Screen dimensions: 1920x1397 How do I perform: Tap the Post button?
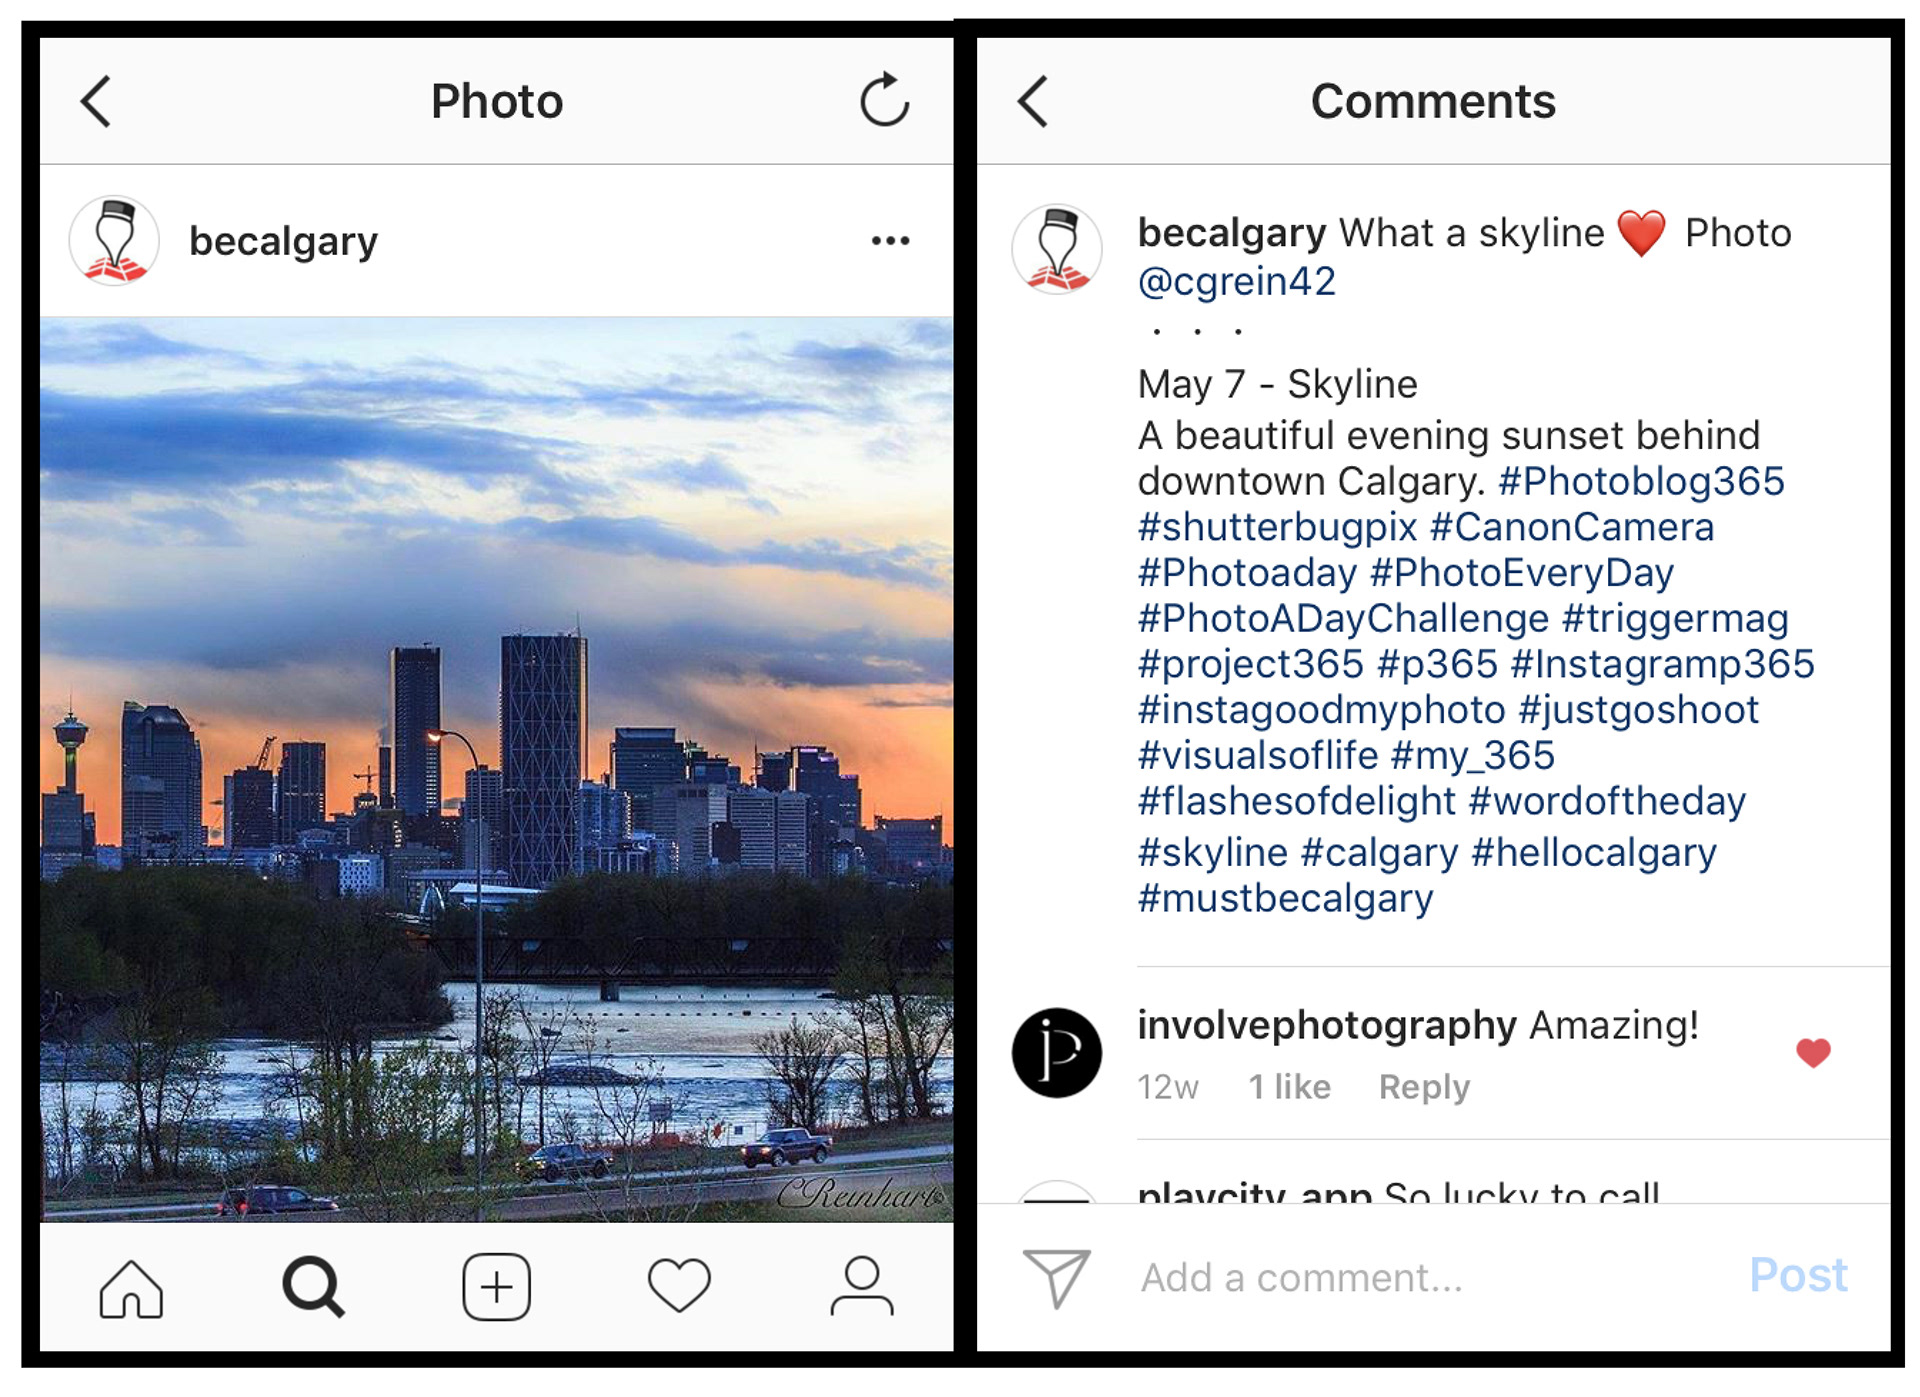tap(1798, 1275)
